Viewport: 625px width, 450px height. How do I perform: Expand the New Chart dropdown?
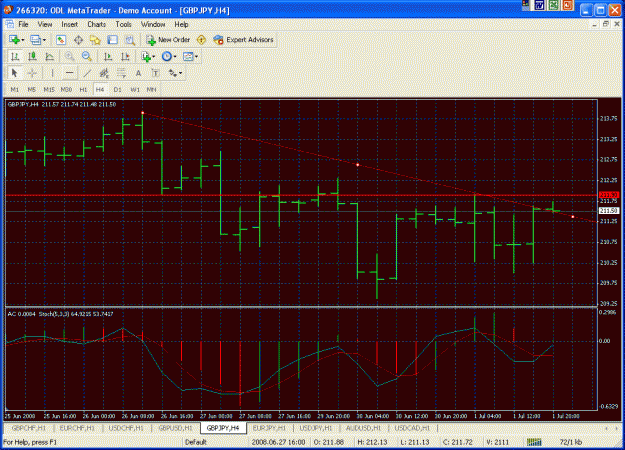[x=23, y=40]
